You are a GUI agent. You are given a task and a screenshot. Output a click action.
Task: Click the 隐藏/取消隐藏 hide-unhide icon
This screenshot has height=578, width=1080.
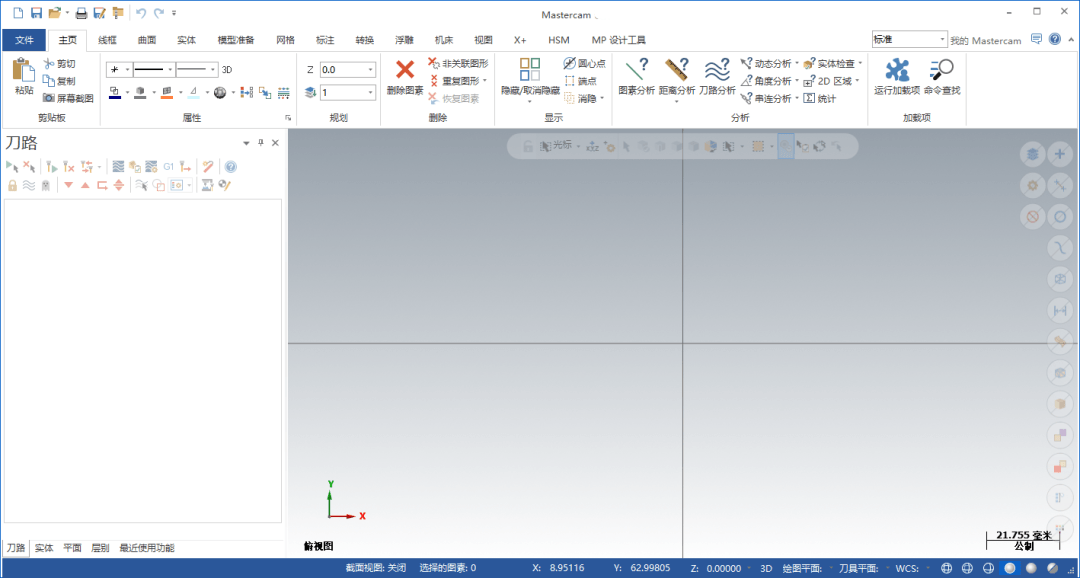click(x=530, y=69)
